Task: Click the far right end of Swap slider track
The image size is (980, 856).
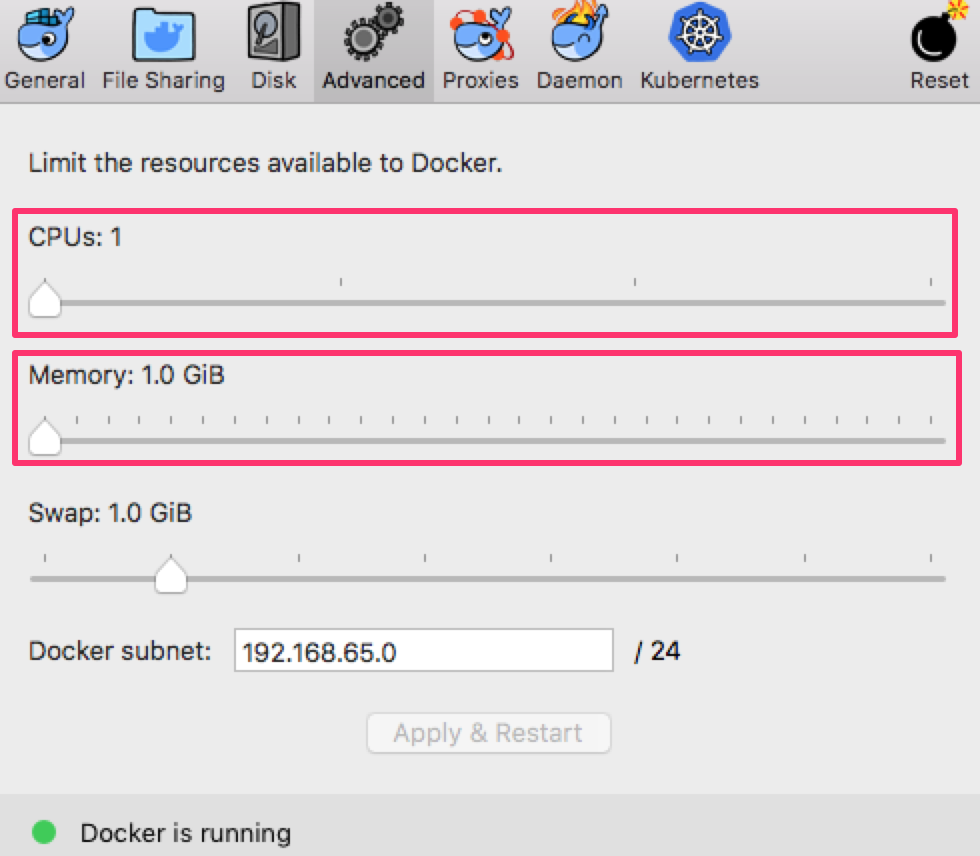Action: pyautogui.click(x=942, y=578)
